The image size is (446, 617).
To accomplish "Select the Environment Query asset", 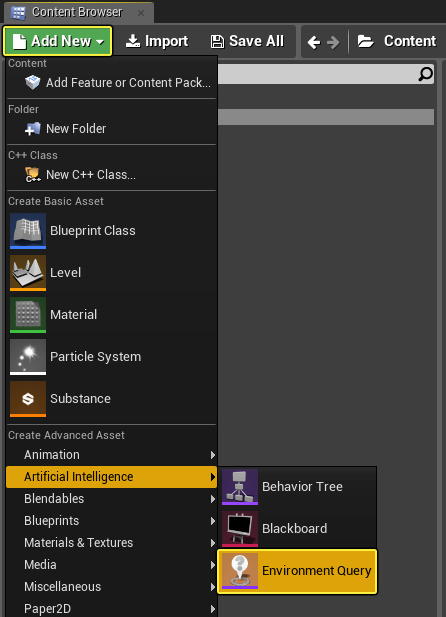I will [298, 571].
